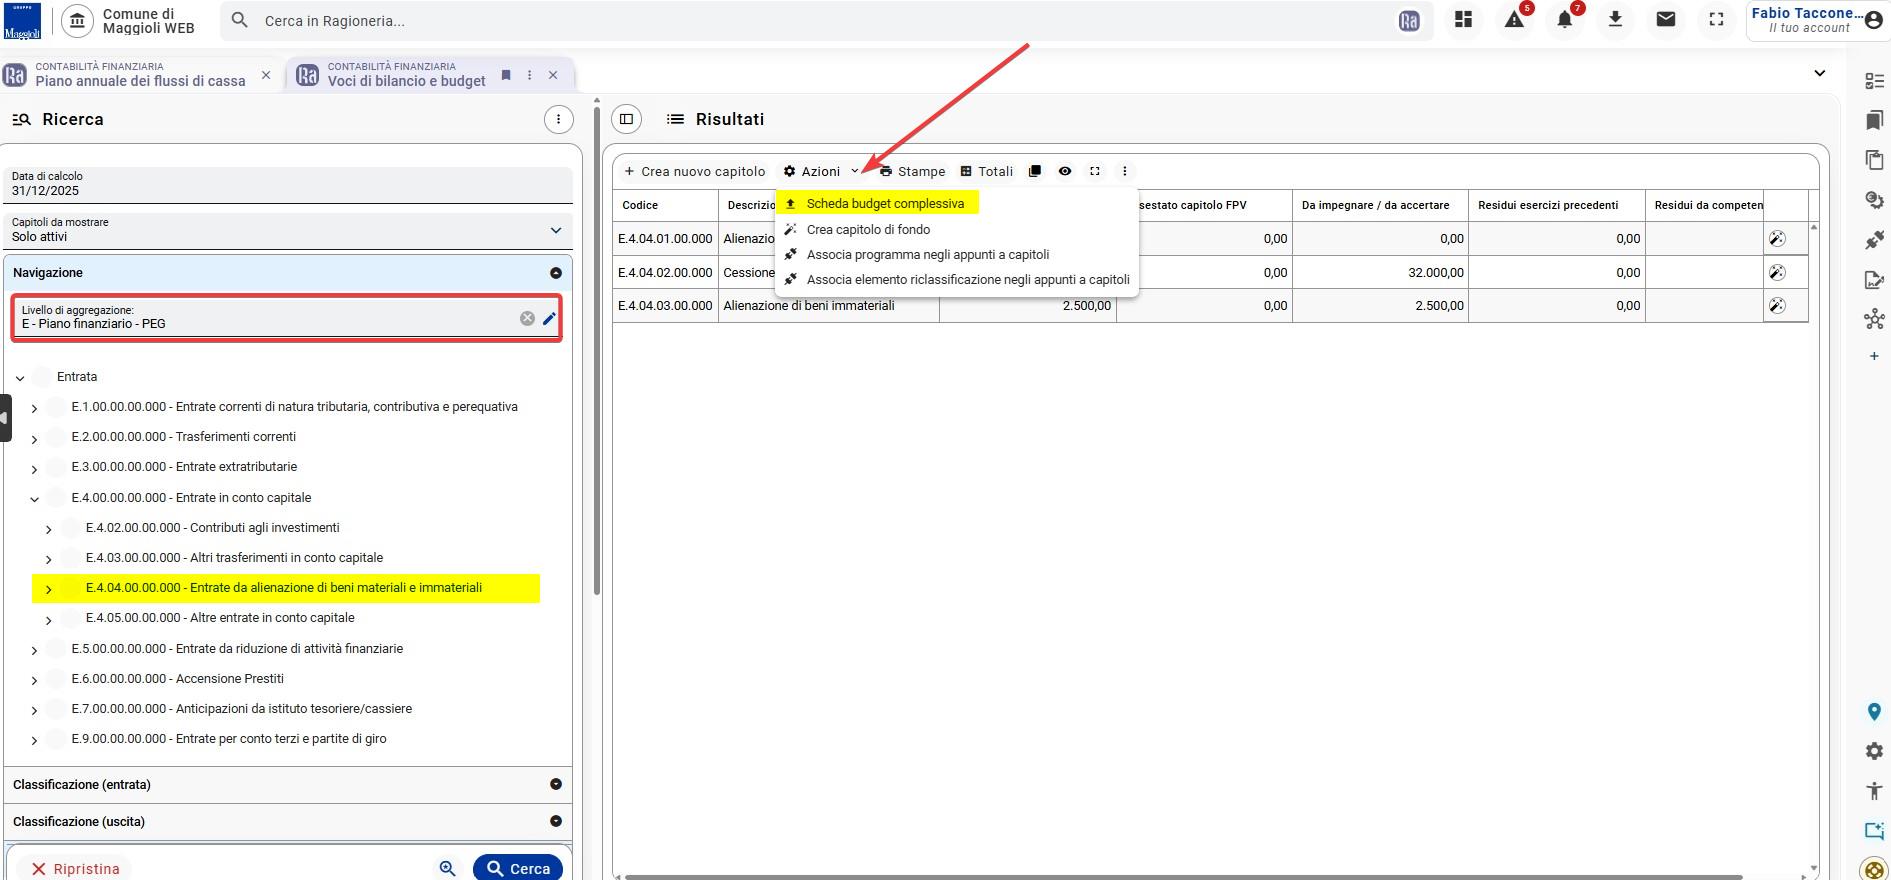The image size is (1891, 880).
Task: Open warning alerts with badge 5
Action: click(x=1515, y=19)
